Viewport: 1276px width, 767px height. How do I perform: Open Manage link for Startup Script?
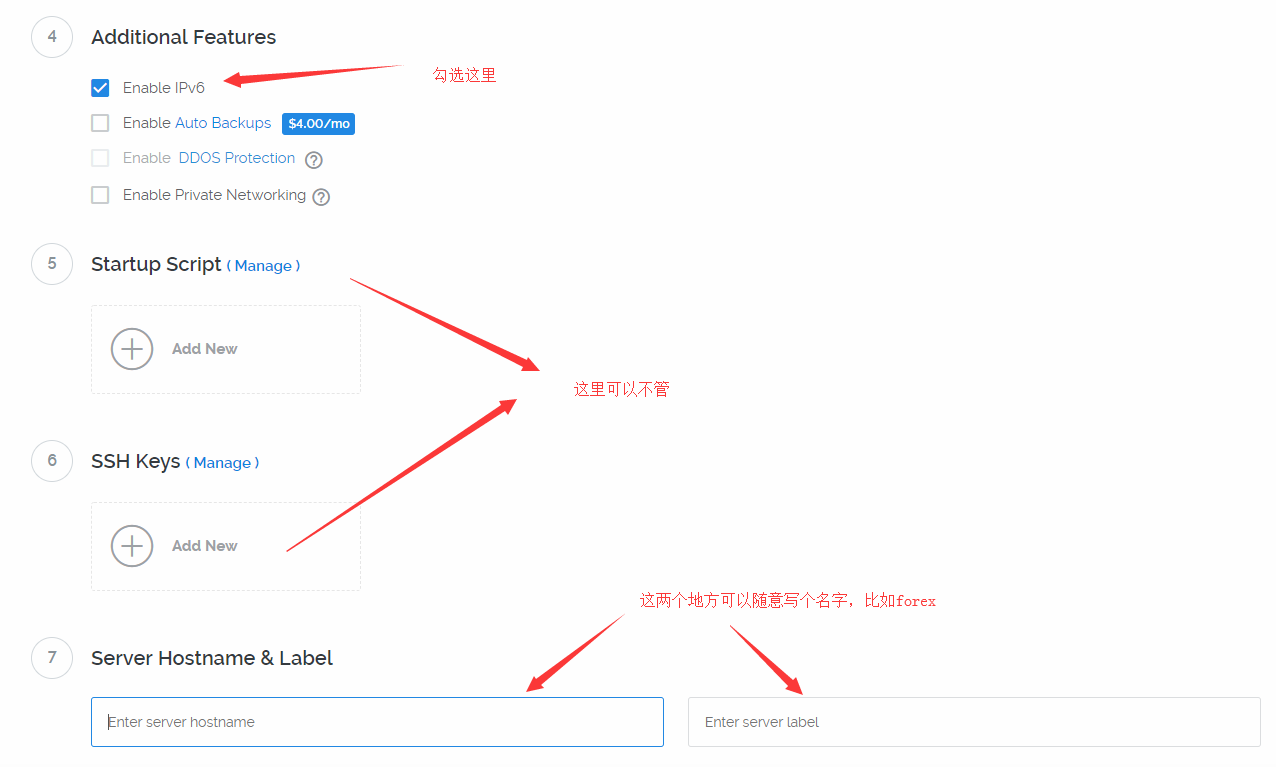[264, 266]
